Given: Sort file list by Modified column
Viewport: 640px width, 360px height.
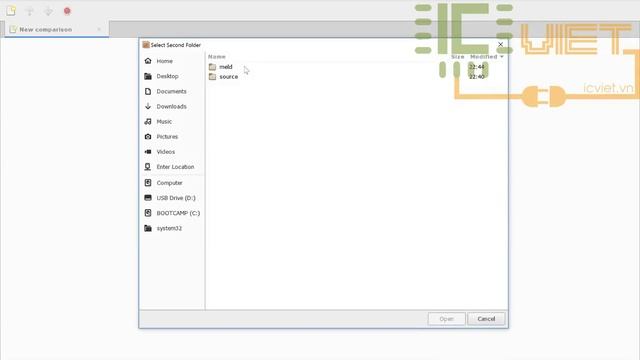Looking at the screenshot, I should coord(486,57).
